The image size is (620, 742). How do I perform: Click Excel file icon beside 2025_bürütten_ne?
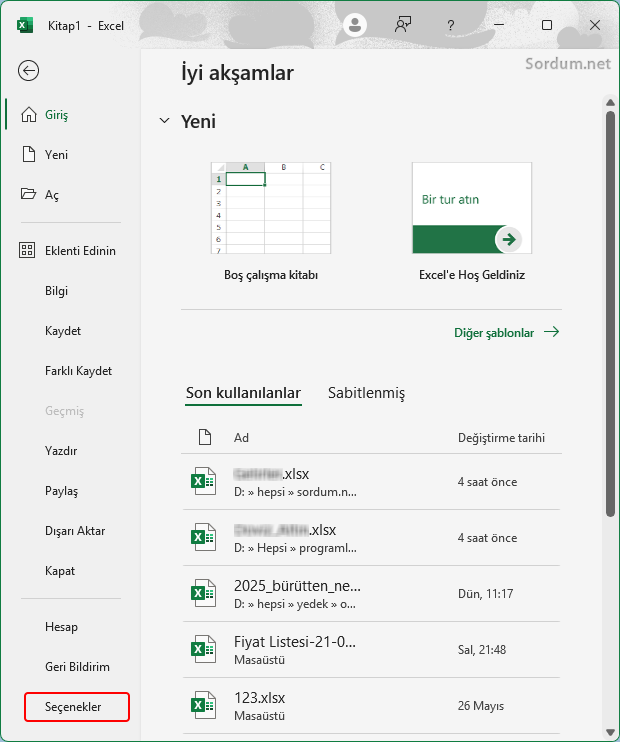pos(204,593)
